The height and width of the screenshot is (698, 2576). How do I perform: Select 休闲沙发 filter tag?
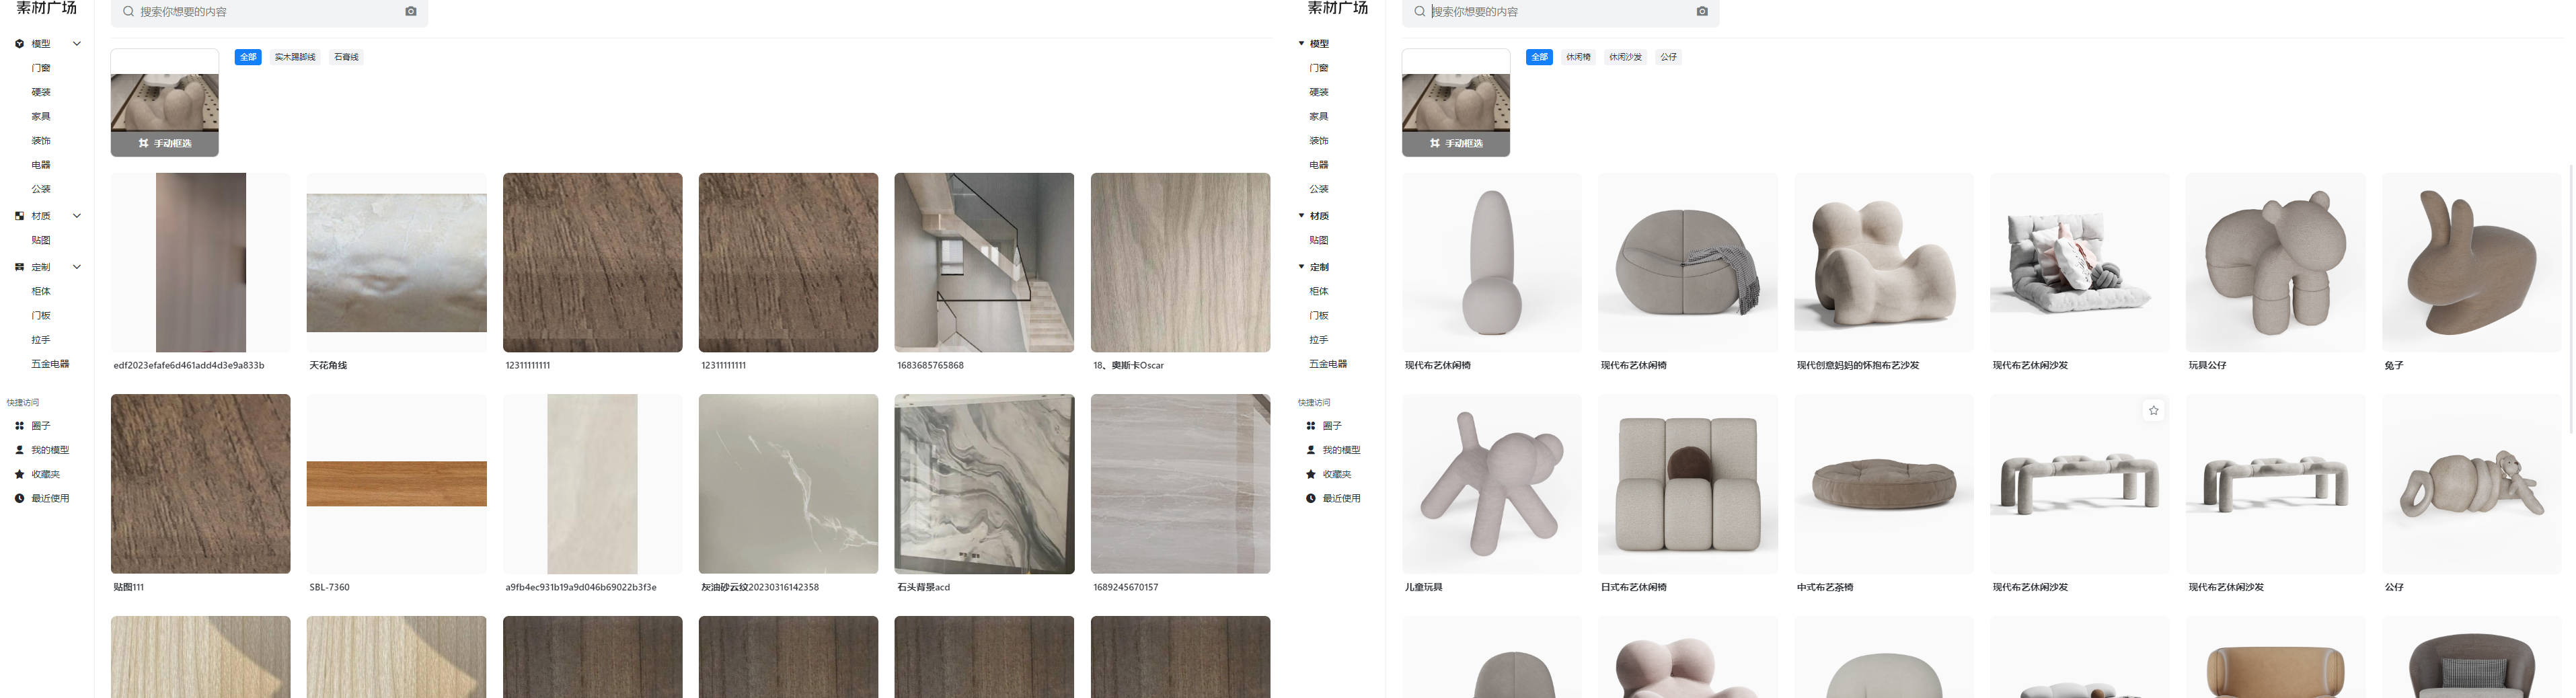tap(1625, 57)
